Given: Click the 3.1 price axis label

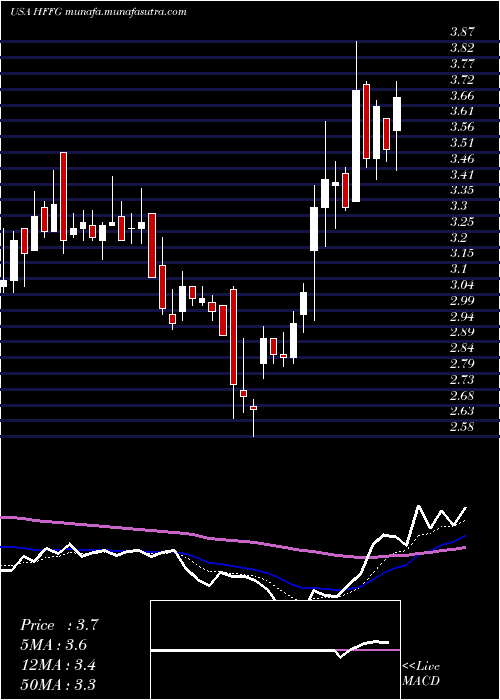Looking at the screenshot, I should (458, 269).
